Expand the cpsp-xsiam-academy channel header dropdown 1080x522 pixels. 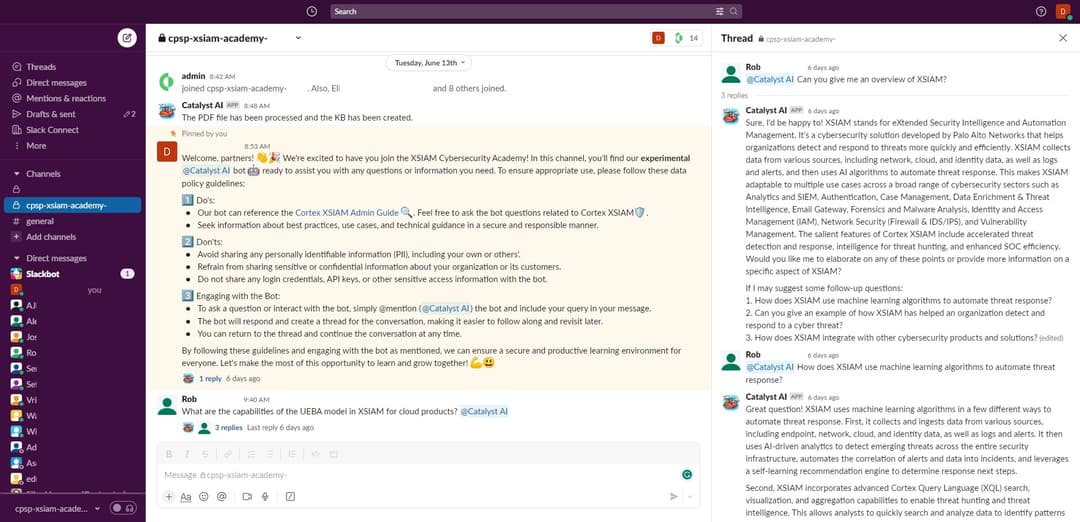(298, 38)
